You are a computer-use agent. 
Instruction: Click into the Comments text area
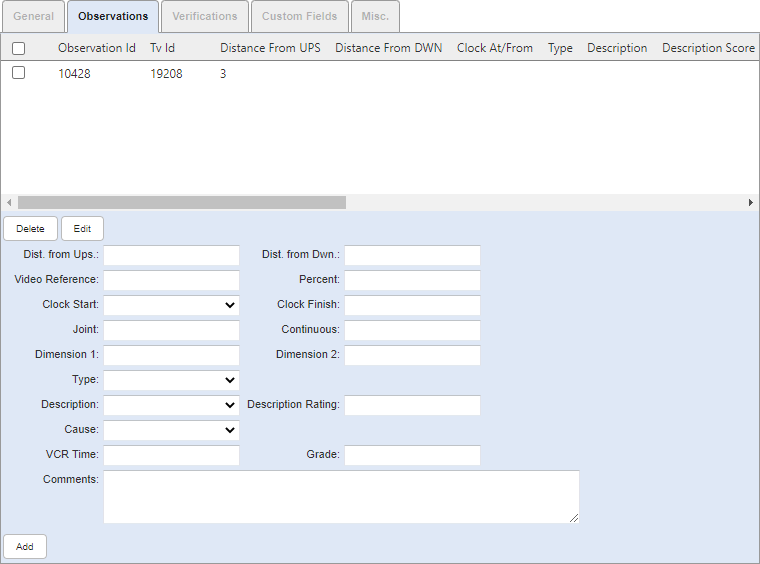coord(341,497)
